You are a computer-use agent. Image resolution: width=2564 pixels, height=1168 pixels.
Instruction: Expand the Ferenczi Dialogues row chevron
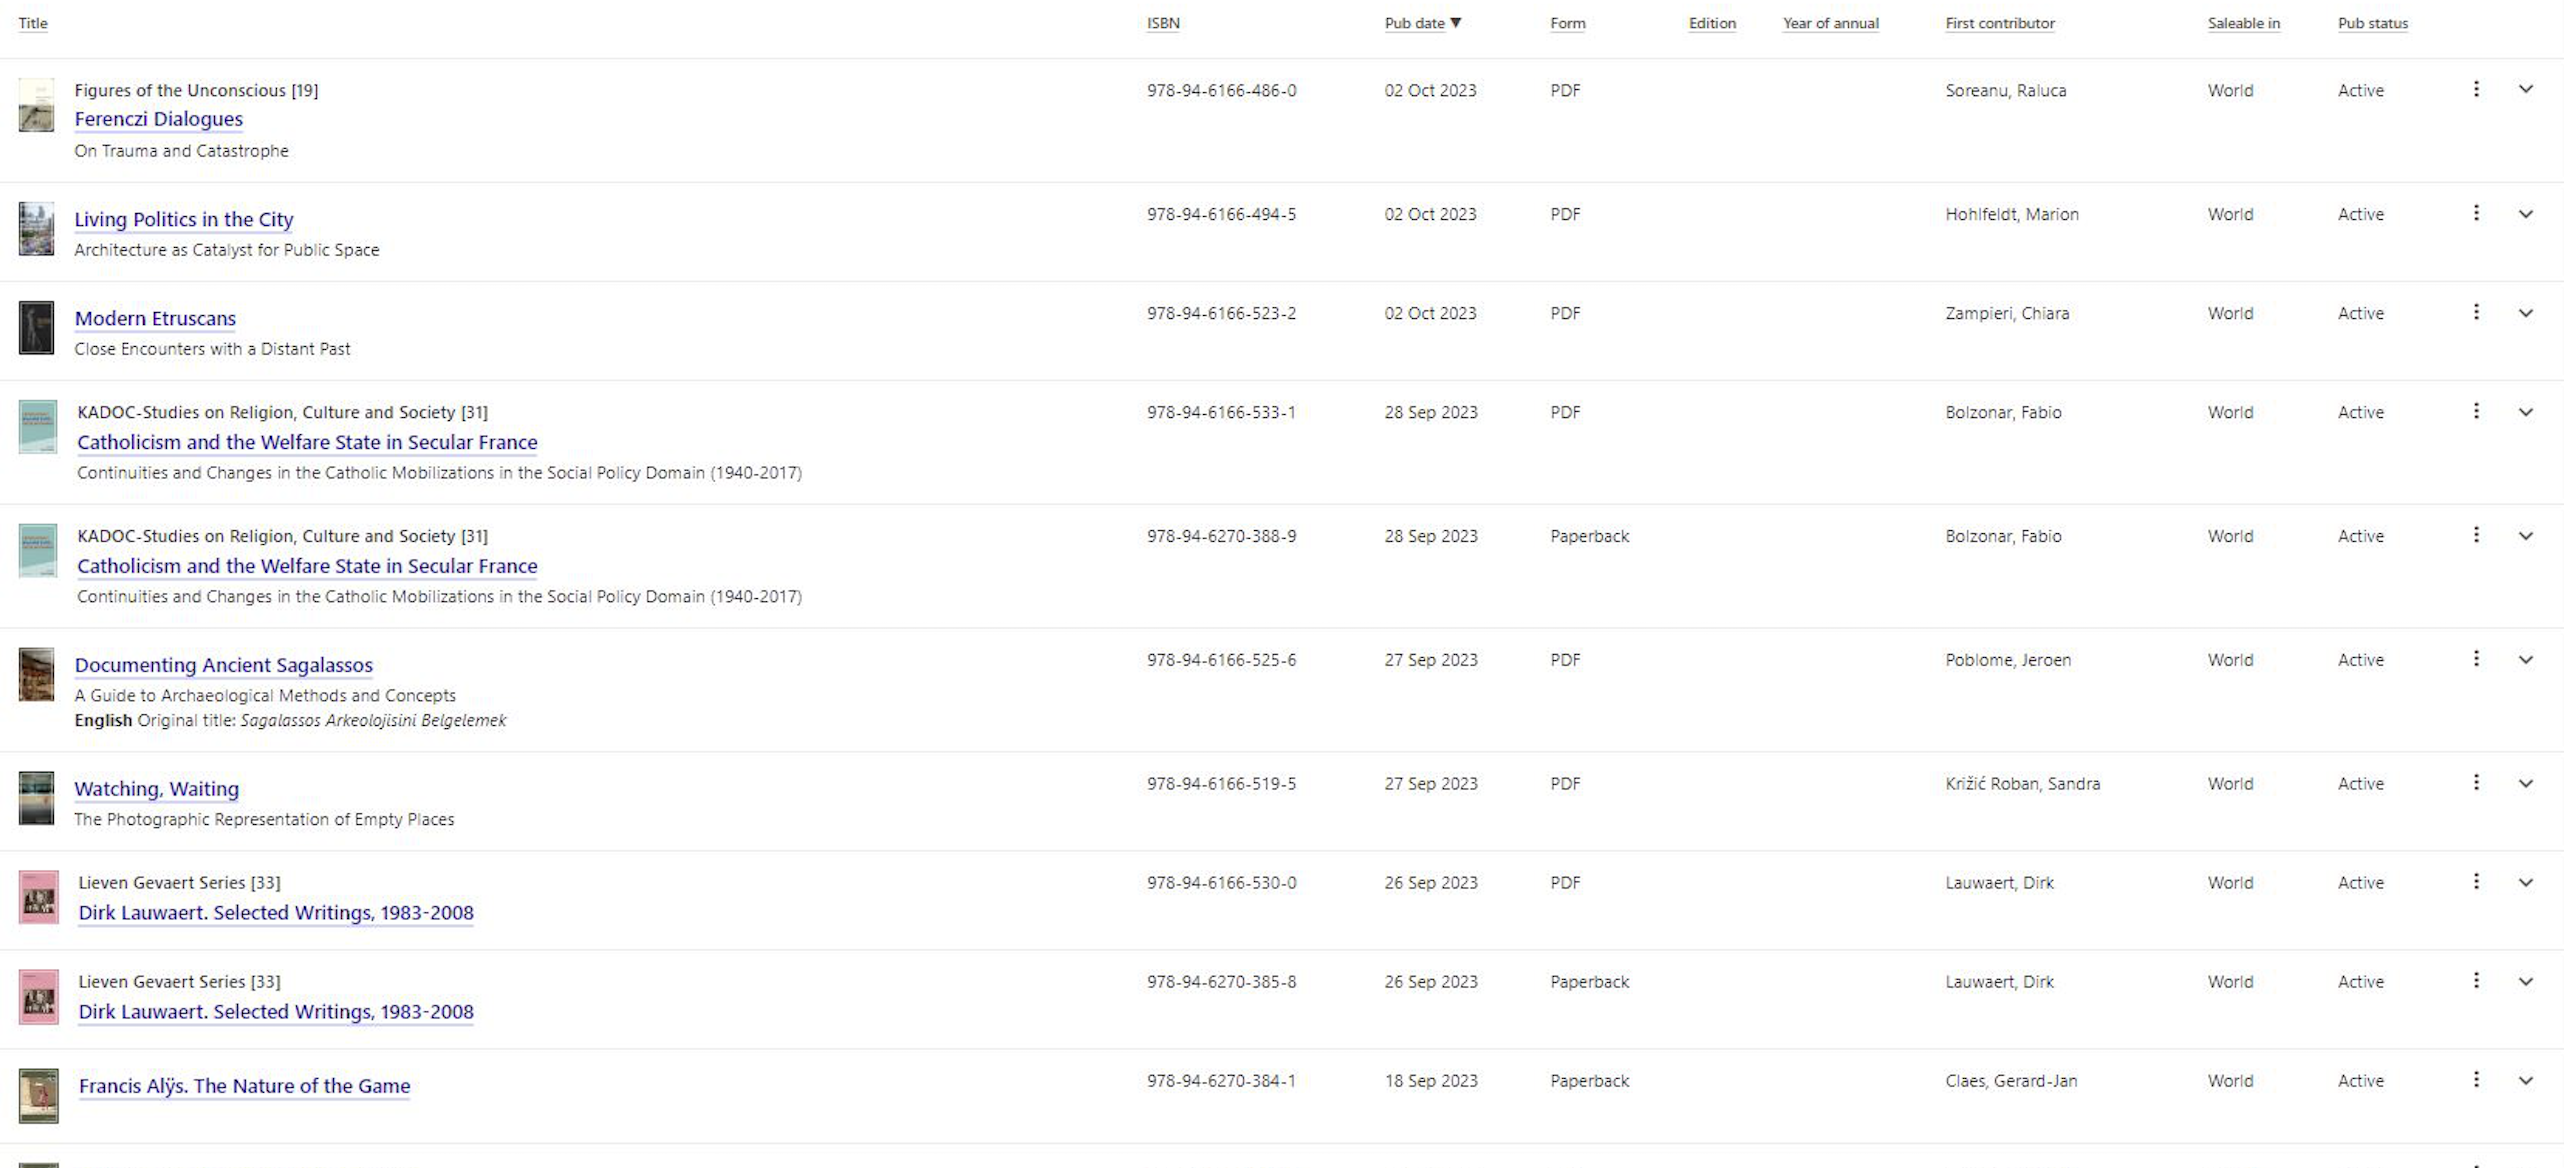click(2526, 89)
